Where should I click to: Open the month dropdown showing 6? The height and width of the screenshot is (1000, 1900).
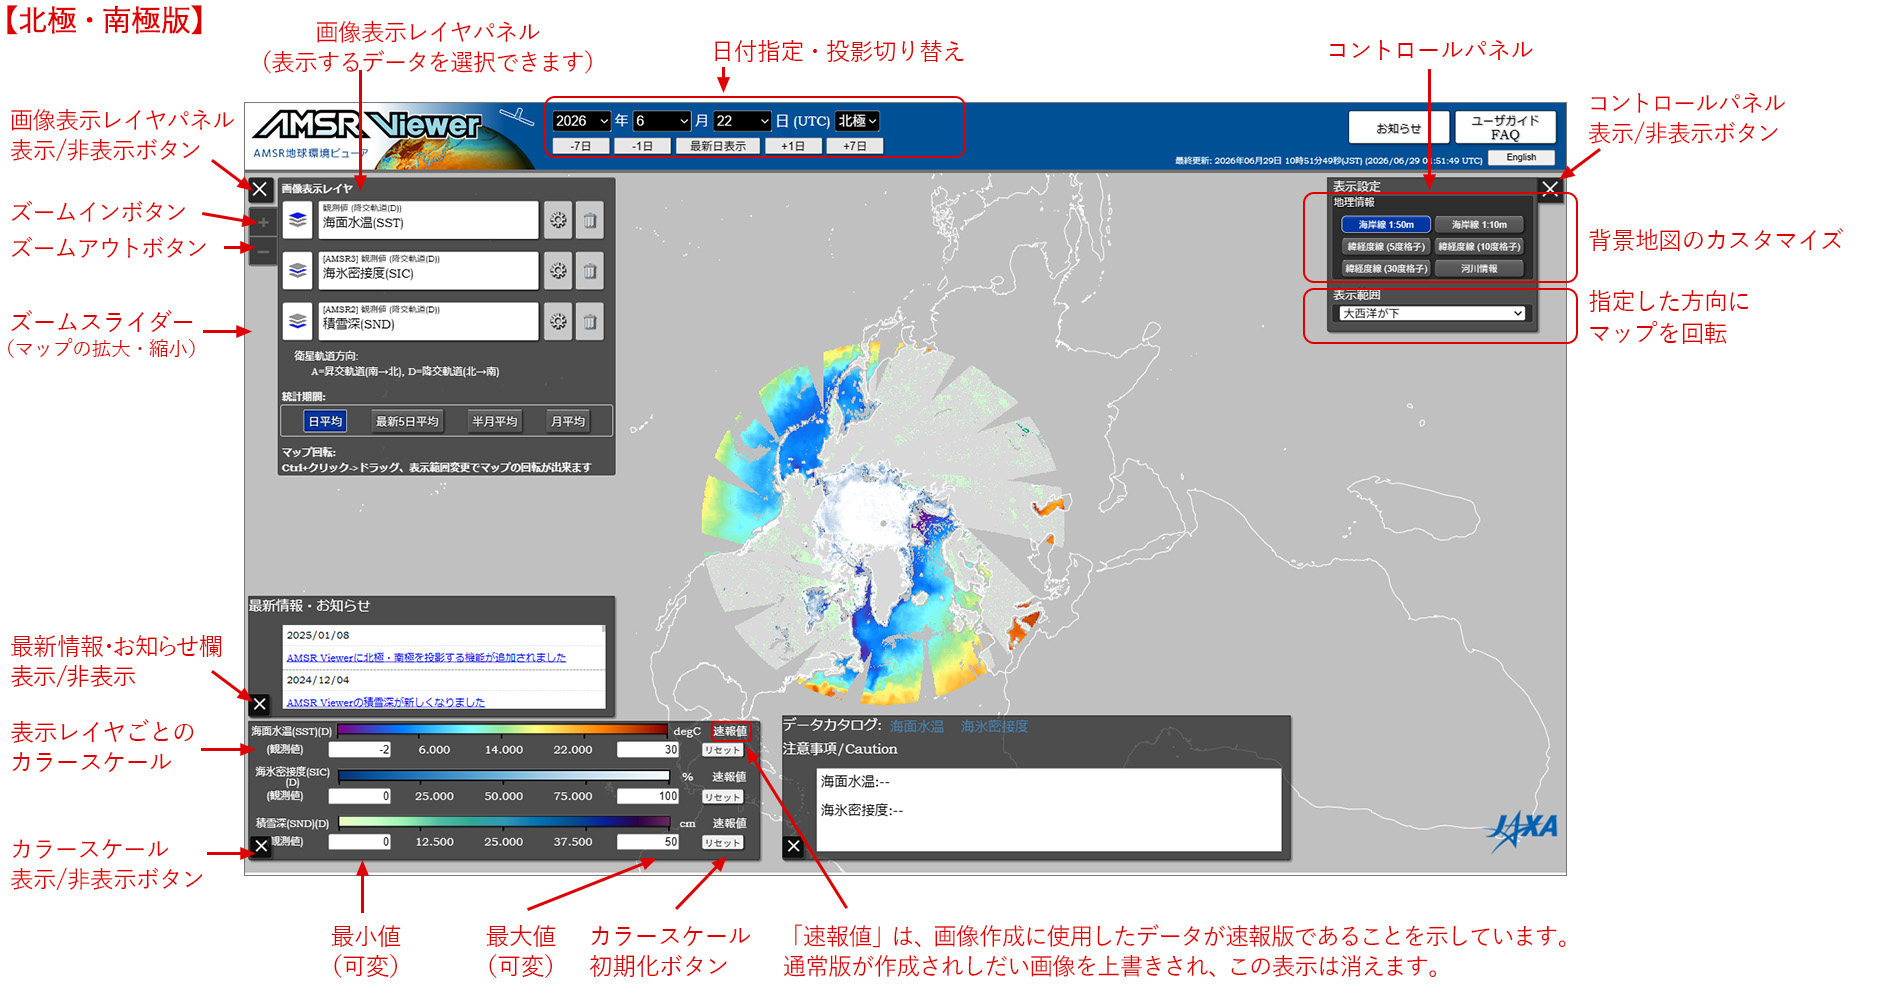point(662,121)
